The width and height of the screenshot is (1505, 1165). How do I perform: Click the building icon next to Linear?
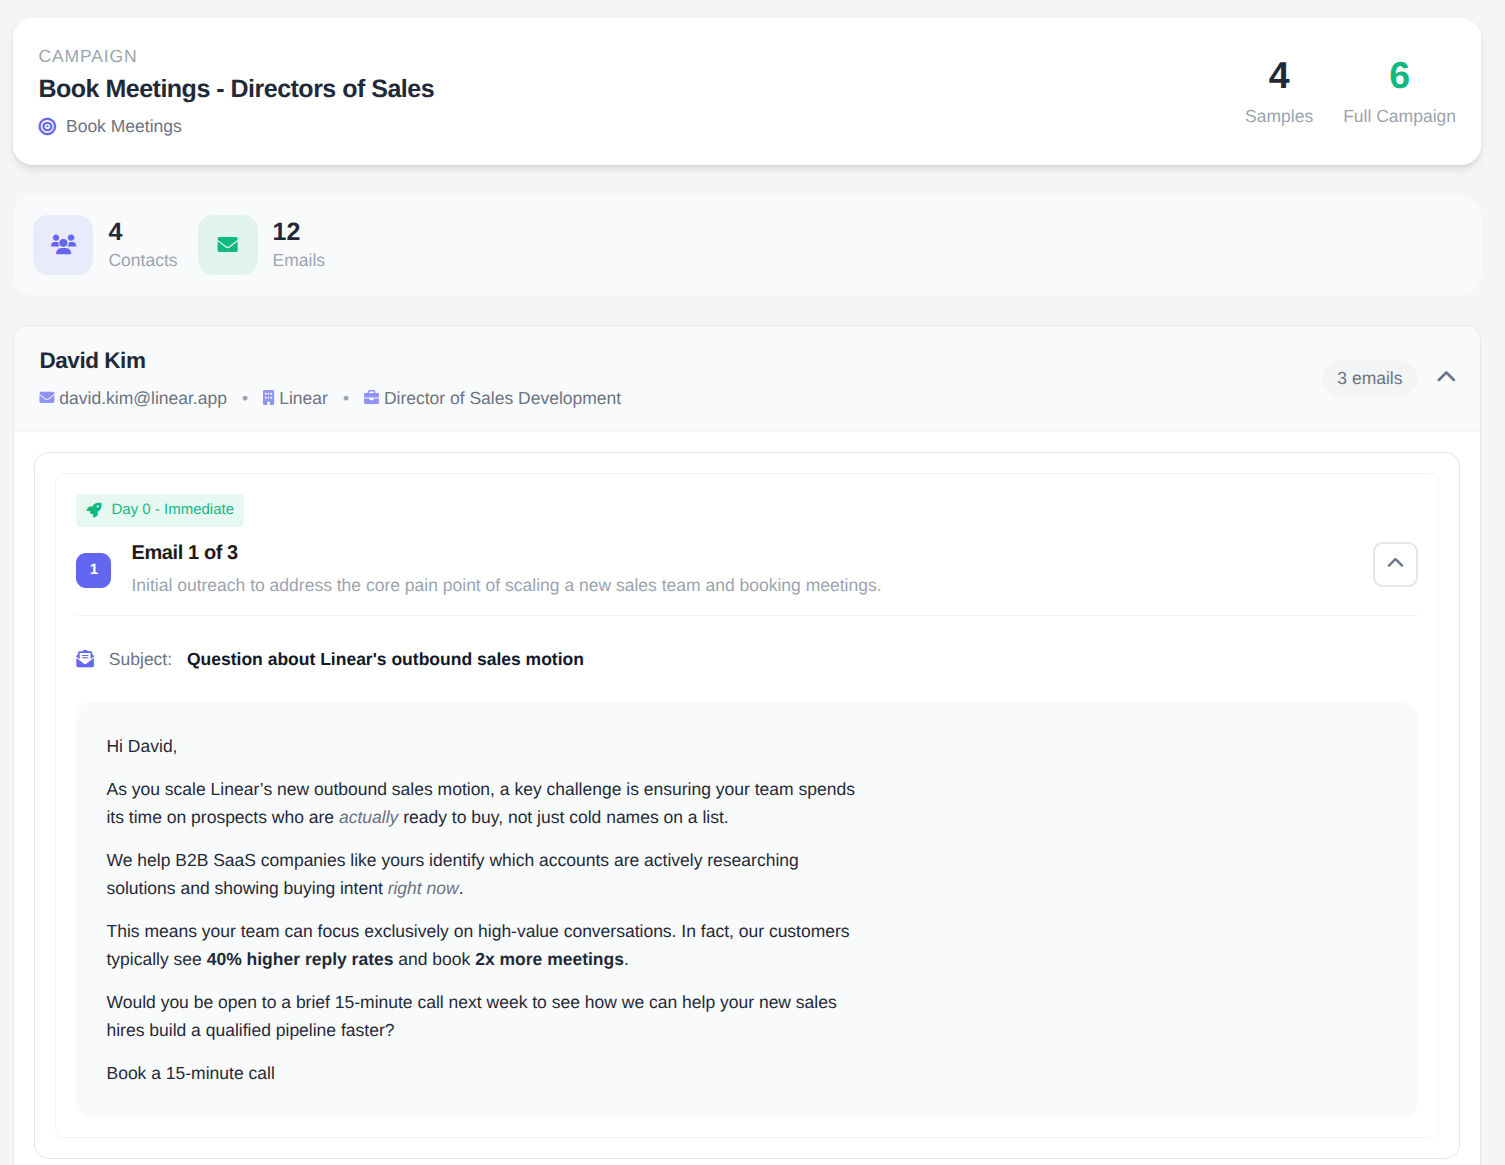click(x=267, y=397)
